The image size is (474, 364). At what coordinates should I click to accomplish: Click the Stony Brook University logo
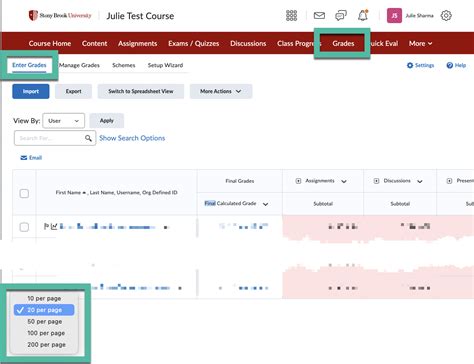tap(60, 15)
